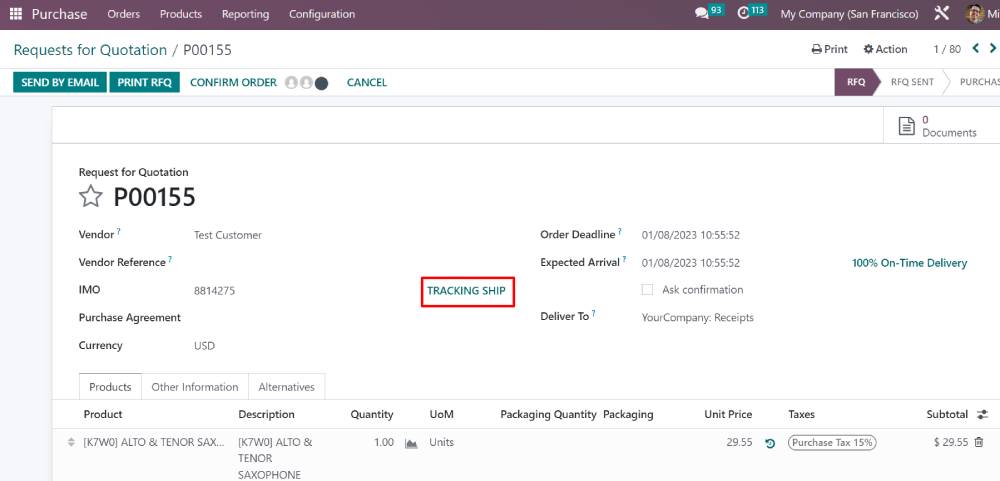Click the Product column header
Image resolution: width=1000 pixels, height=481 pixels.
point(103,415)
